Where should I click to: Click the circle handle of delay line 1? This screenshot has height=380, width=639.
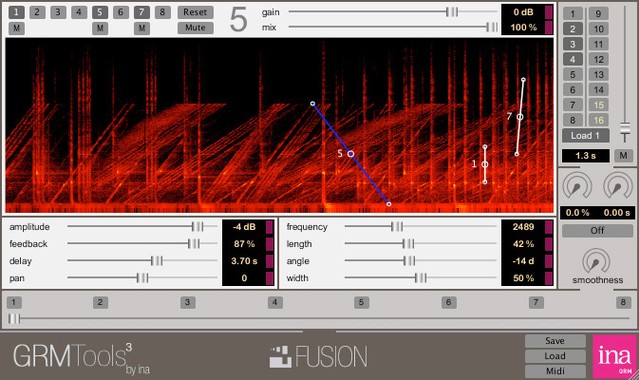[485, 164]
